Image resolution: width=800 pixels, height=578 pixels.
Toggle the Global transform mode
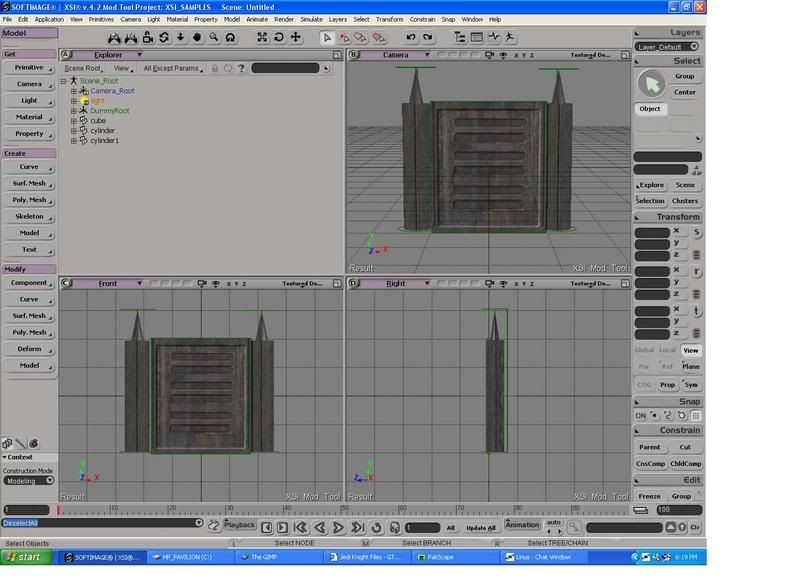point(644,350)
